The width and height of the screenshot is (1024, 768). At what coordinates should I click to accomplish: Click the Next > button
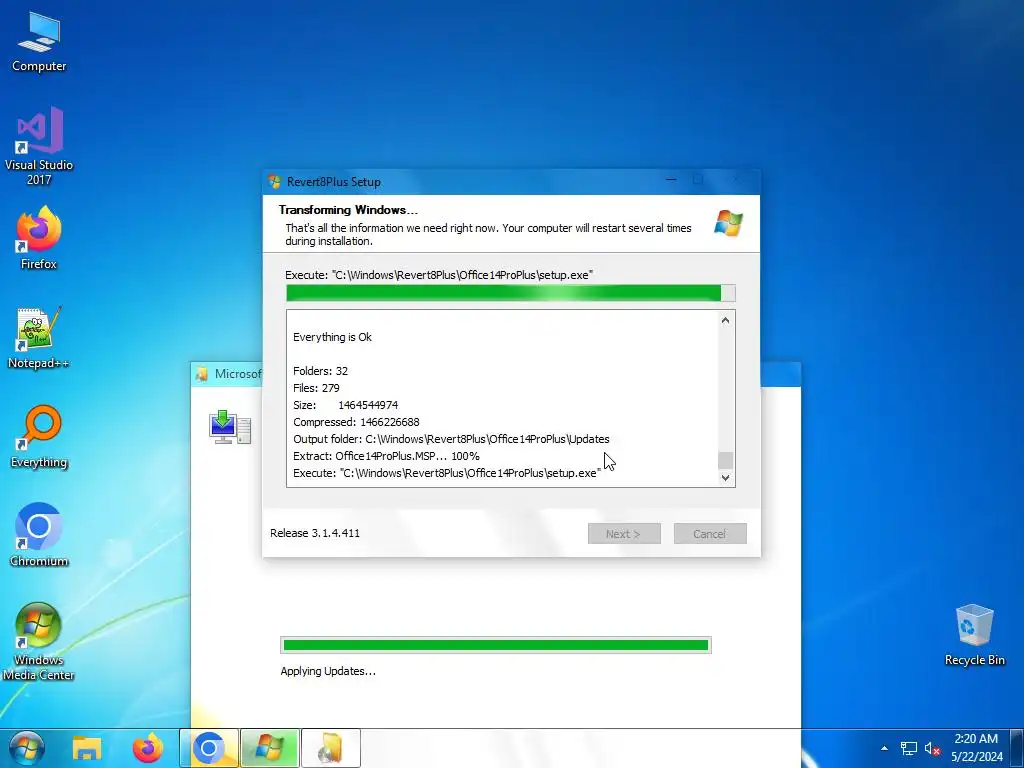coord(624,534)
